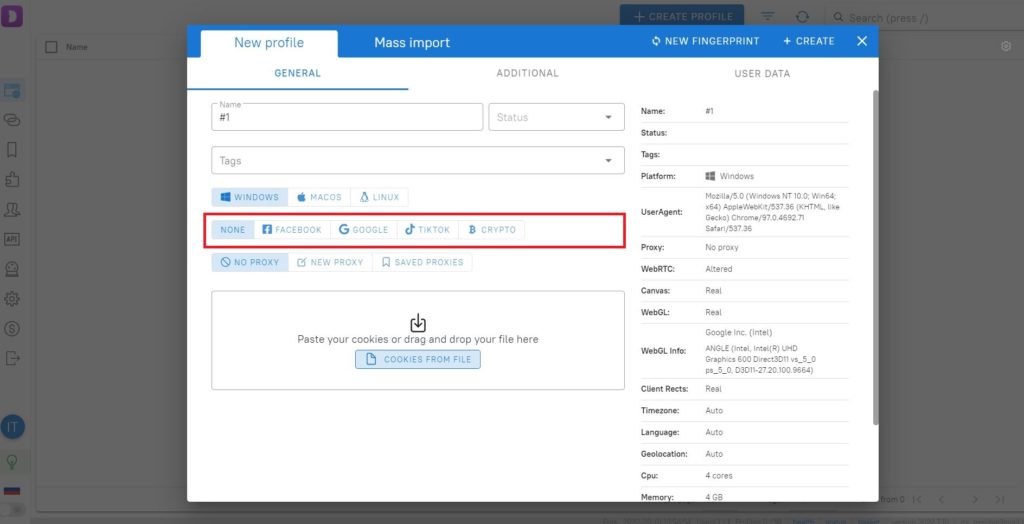The image size is (1024, 524).
Task: Click the IT user avatar
Action: 12,427
